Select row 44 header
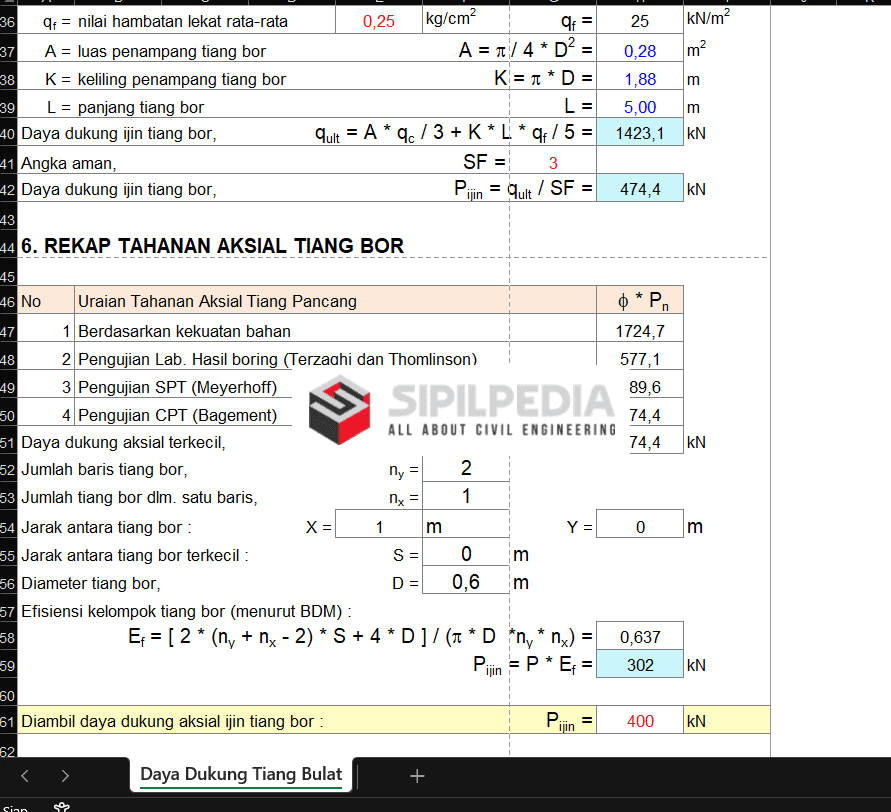The image size is (891, 812). pyautogui.click(x=8, y=246)
